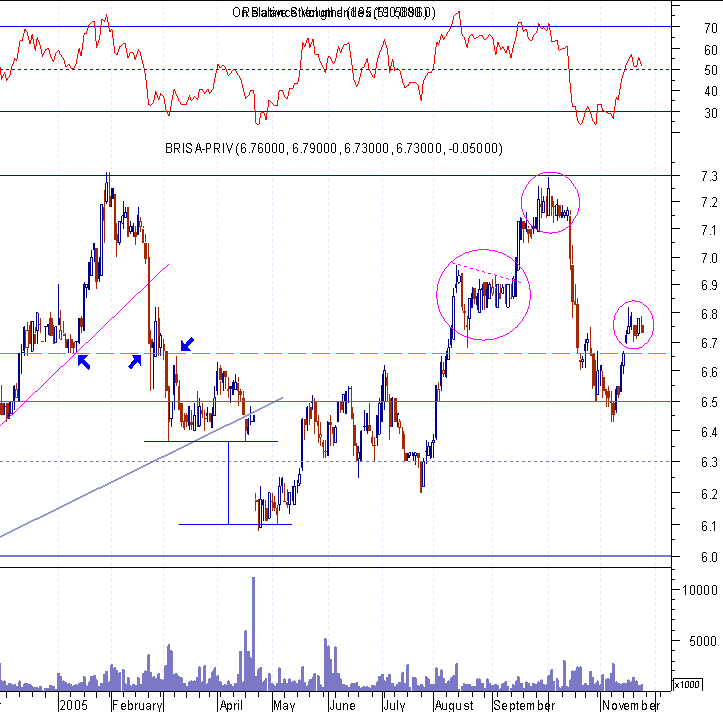723x712 pixels.
Task: Click the 2005 date axis label
Action: [x=73, y=705]
